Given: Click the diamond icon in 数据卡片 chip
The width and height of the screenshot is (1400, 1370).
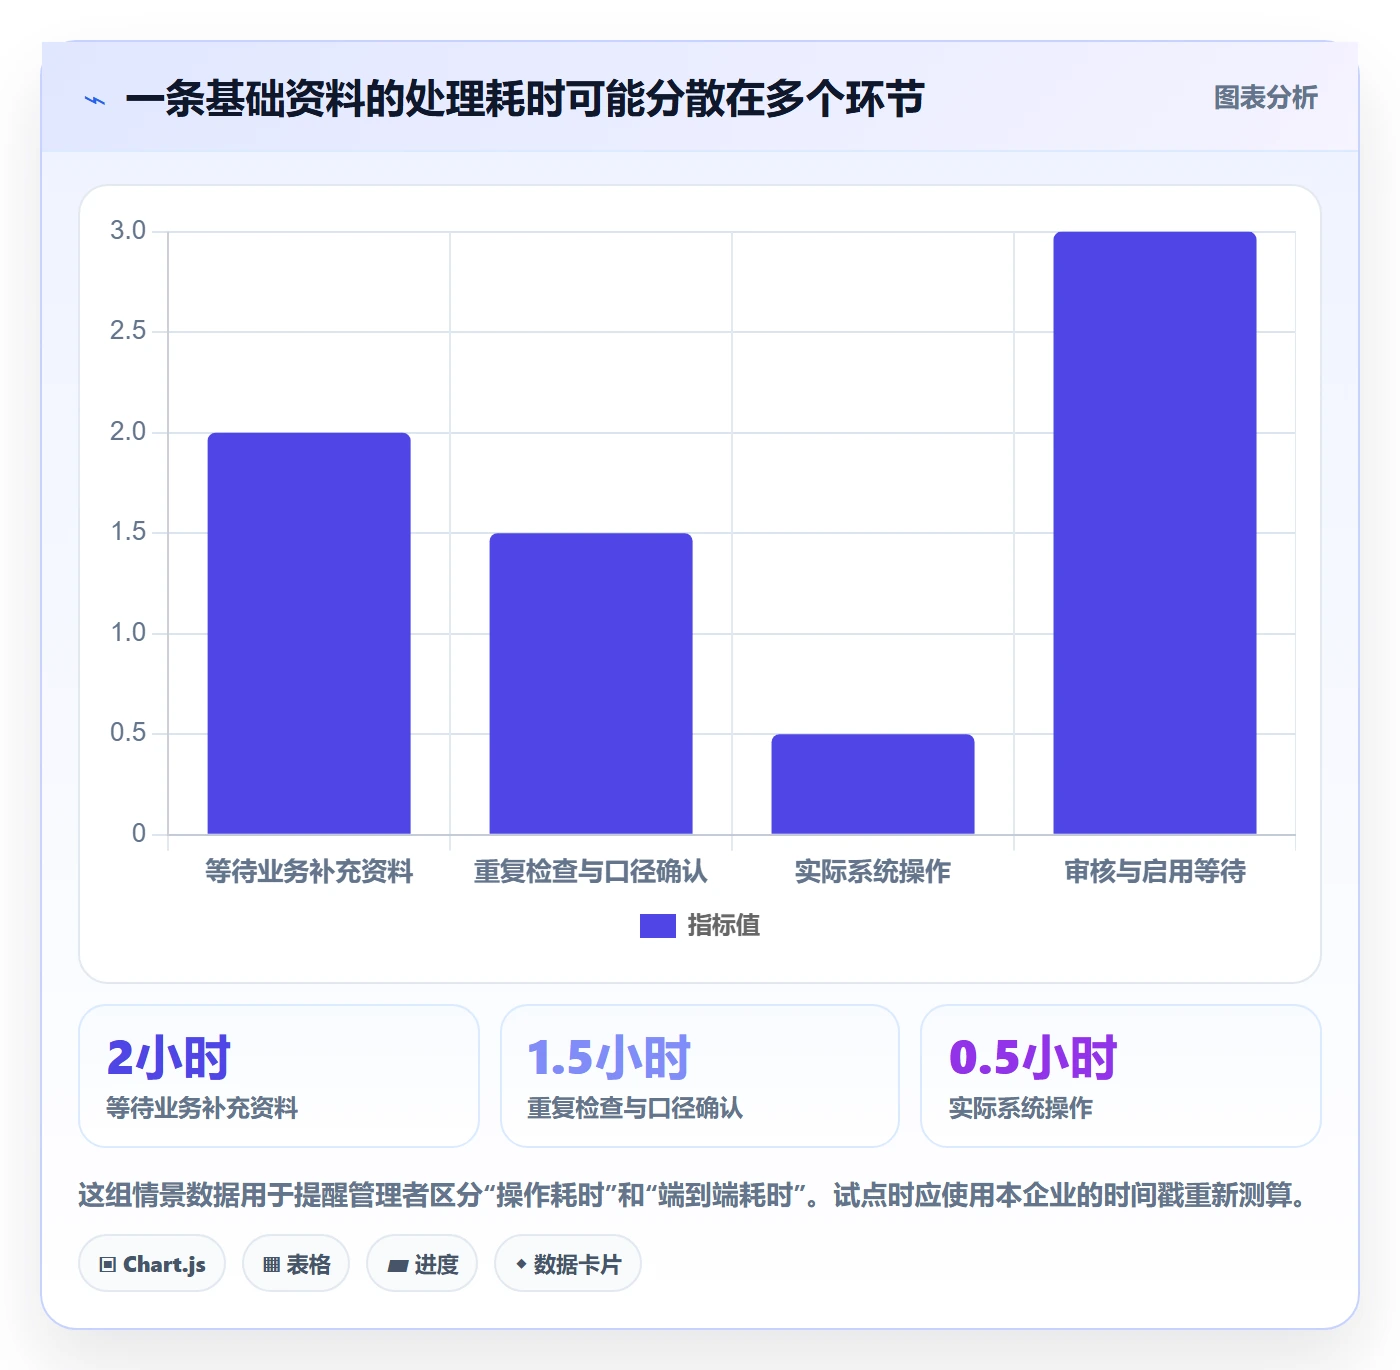Looking at the screenshot, I should tap(521, 1264).
